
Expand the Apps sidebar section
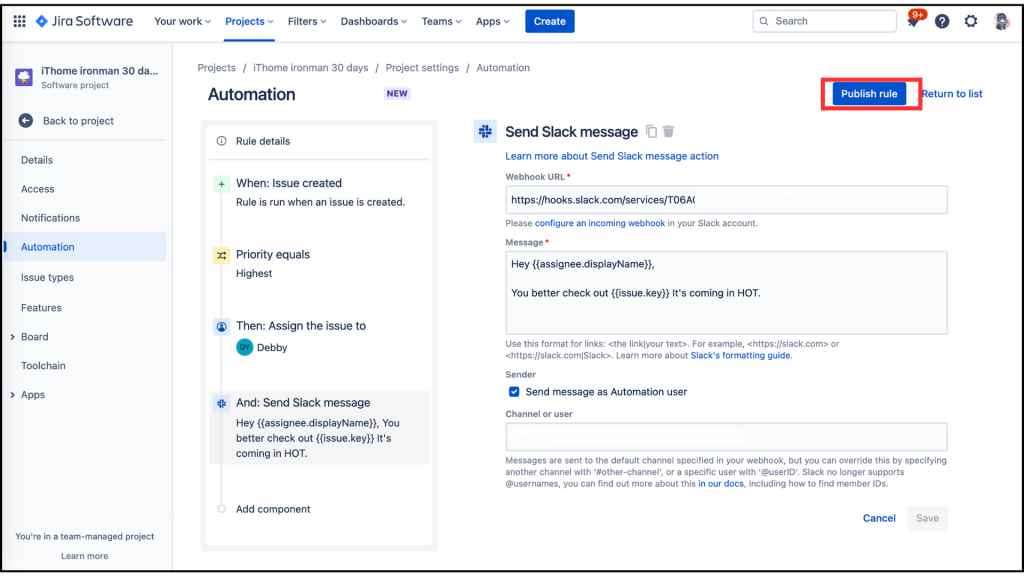coord(12,395)
